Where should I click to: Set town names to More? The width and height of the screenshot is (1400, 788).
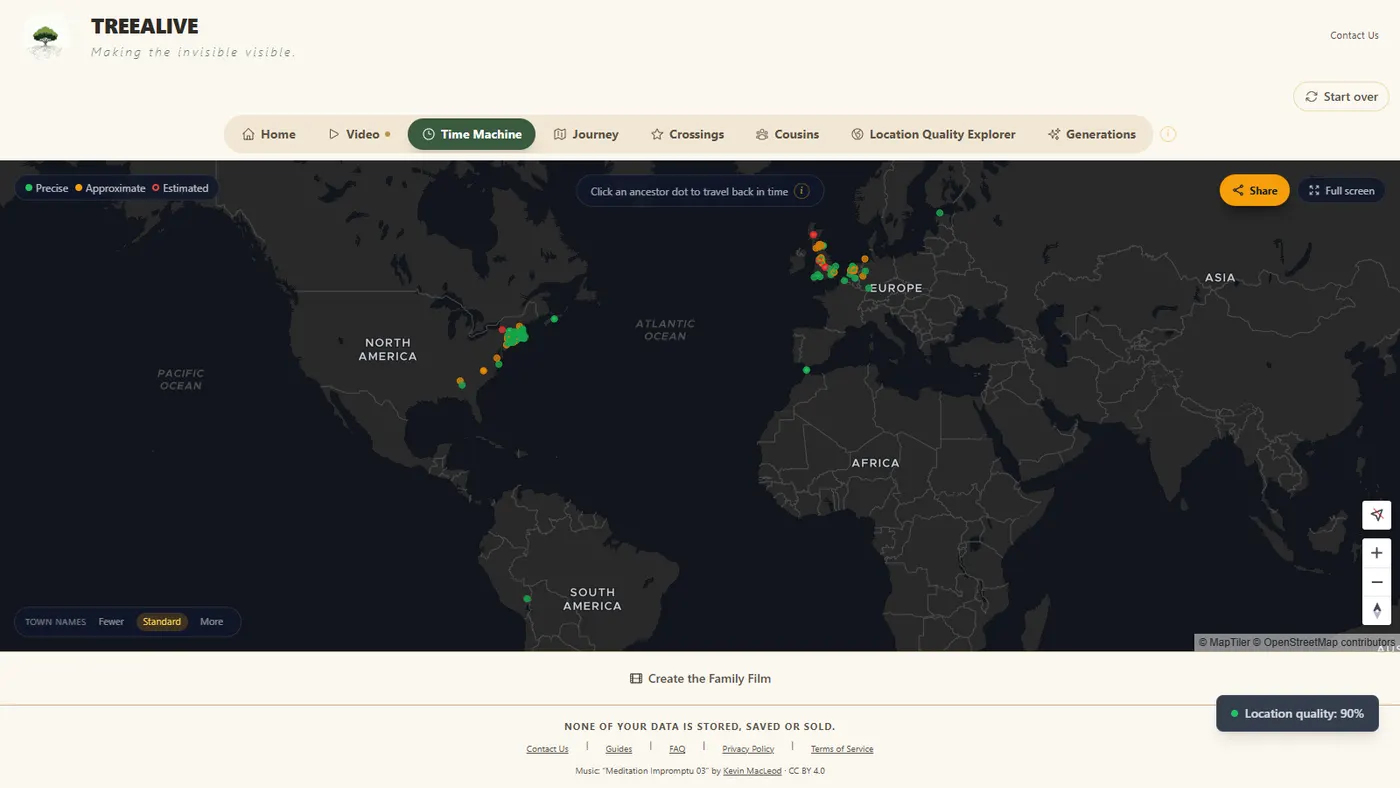[x=211, y=622]
